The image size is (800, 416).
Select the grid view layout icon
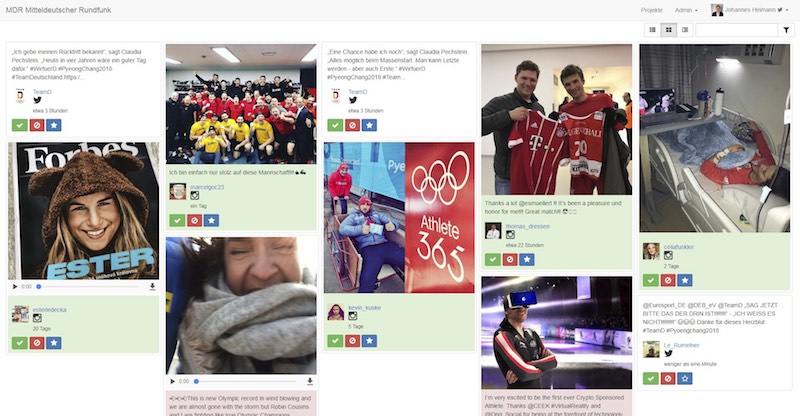pos(668,30)
